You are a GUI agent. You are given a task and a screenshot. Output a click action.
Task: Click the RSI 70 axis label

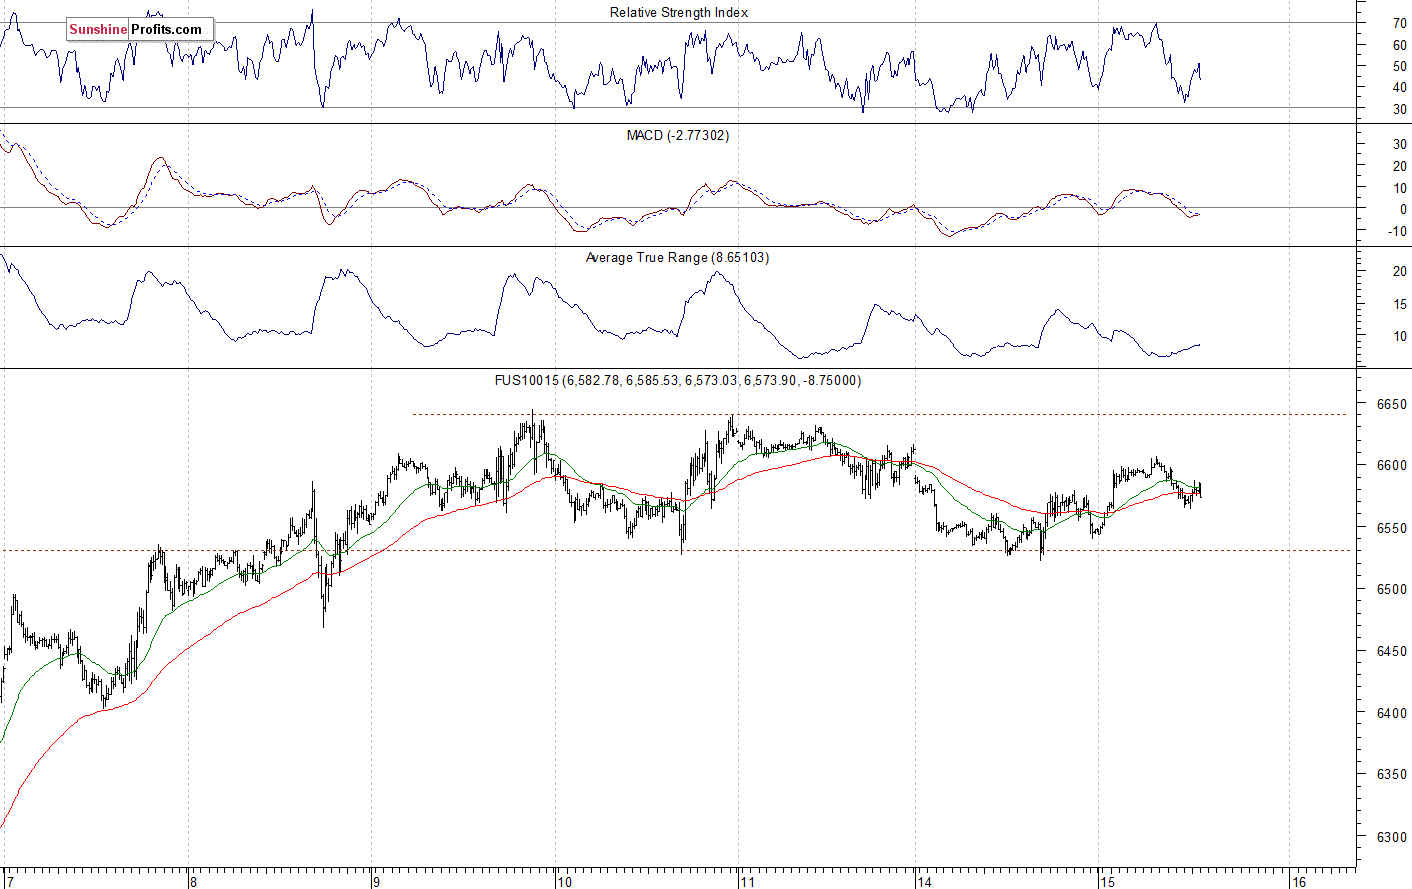[x=1399, y=22]
